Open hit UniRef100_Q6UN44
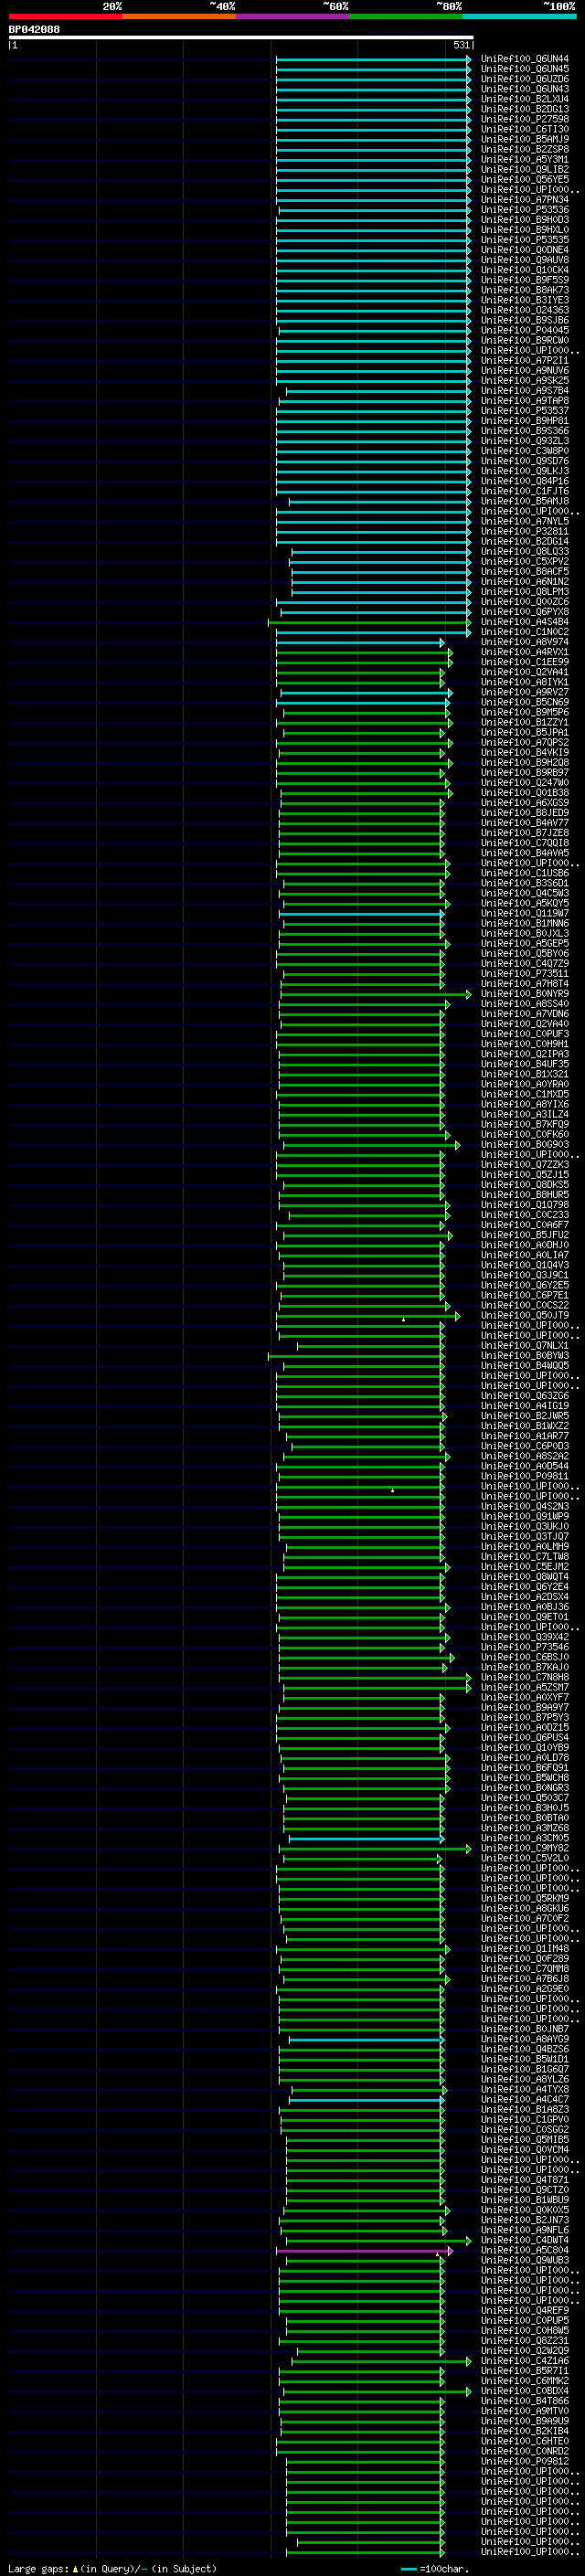 coord(525,59)
